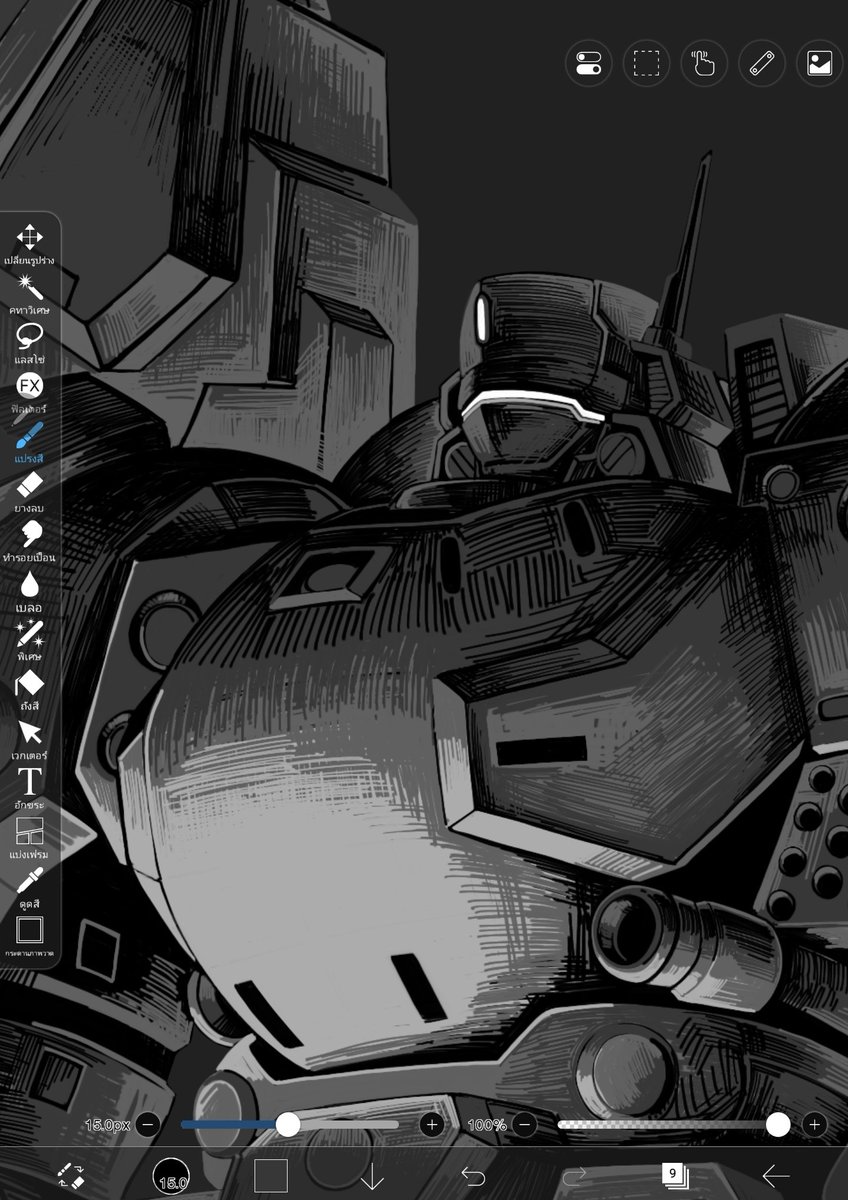Undo the last stroke
848x1200 pixels.
click(473, 1176)
